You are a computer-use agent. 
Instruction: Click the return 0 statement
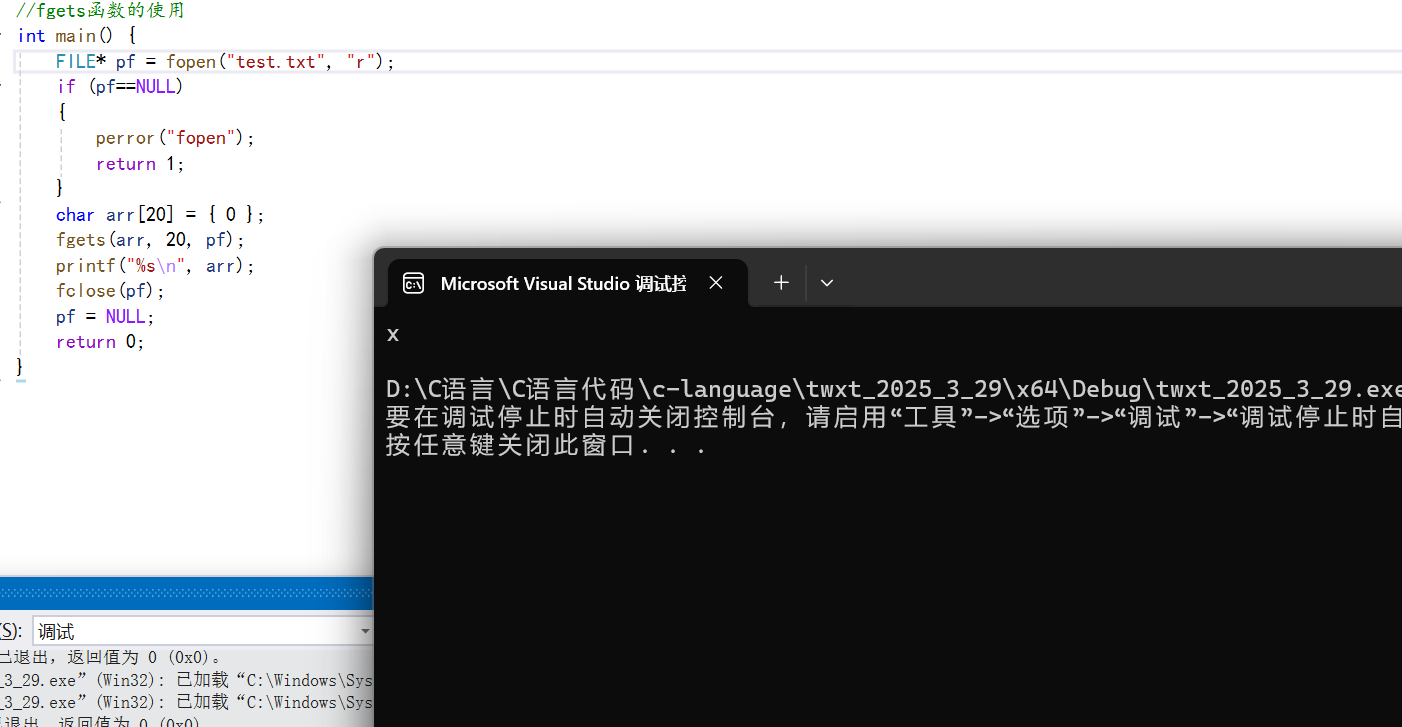(100, 342)
